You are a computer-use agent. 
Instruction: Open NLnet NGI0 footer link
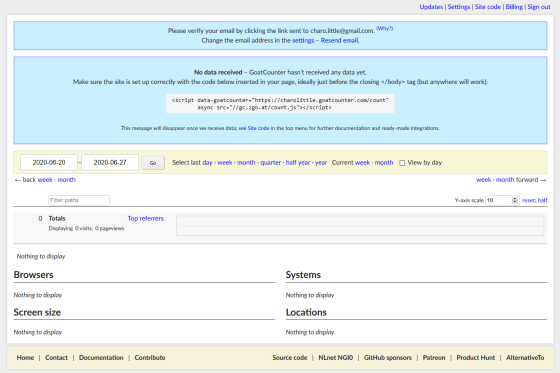[x=336, y=358]
